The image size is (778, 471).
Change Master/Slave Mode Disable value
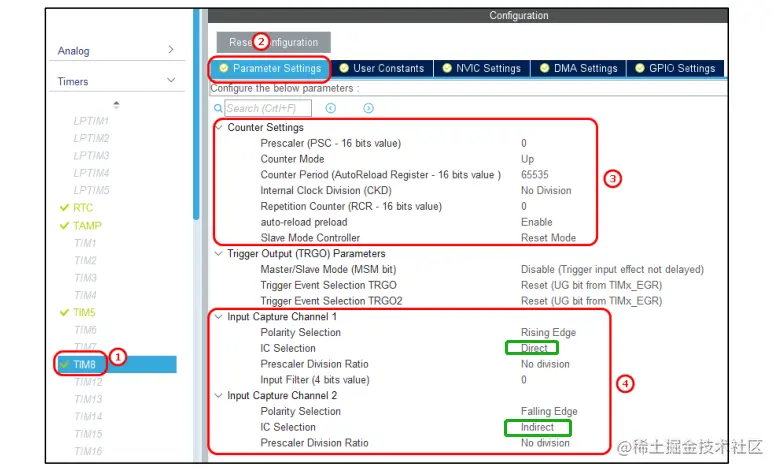point(612,269)
